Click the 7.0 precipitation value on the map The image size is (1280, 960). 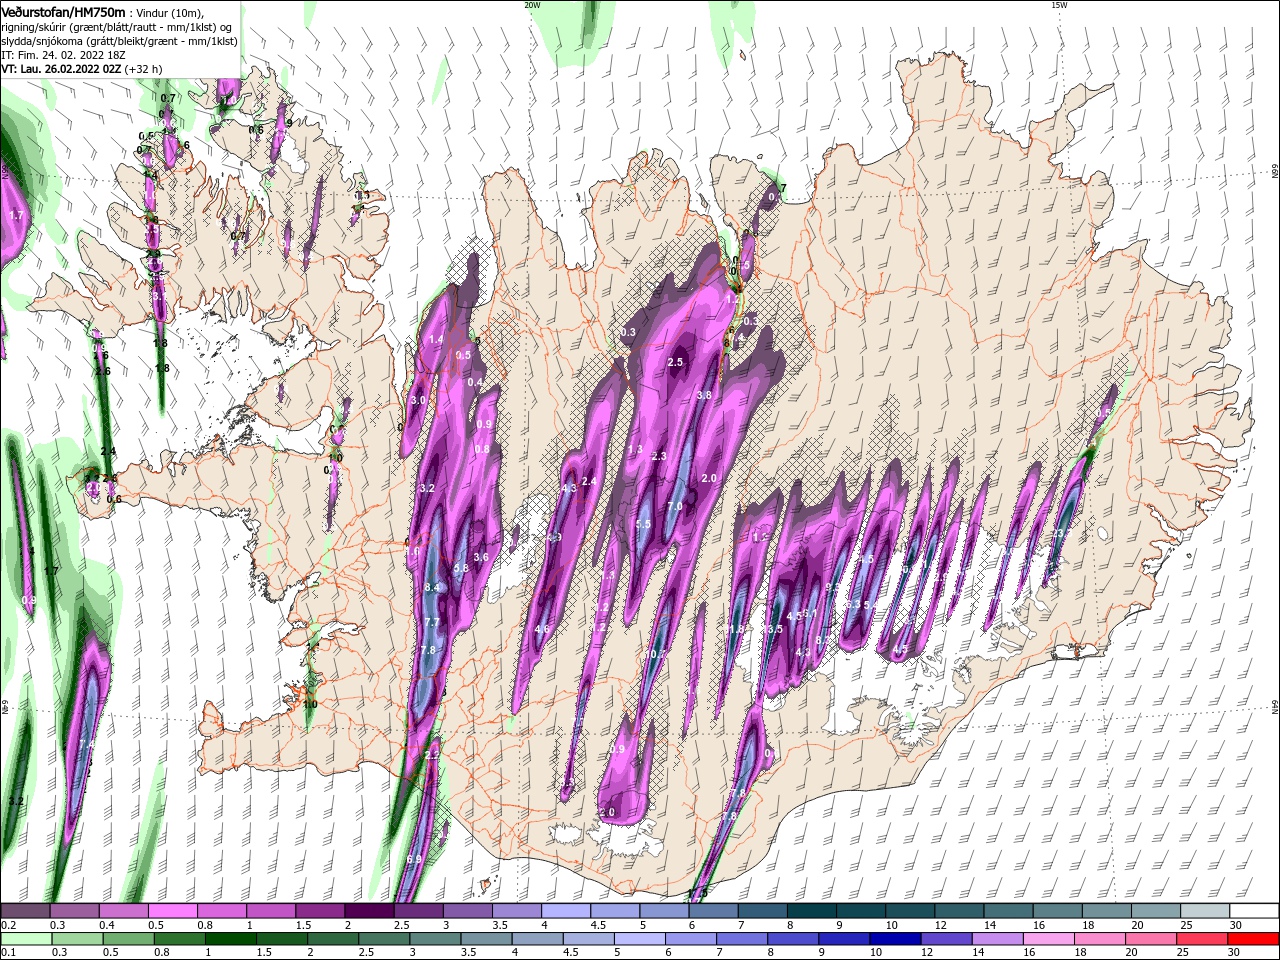point(675,507)
